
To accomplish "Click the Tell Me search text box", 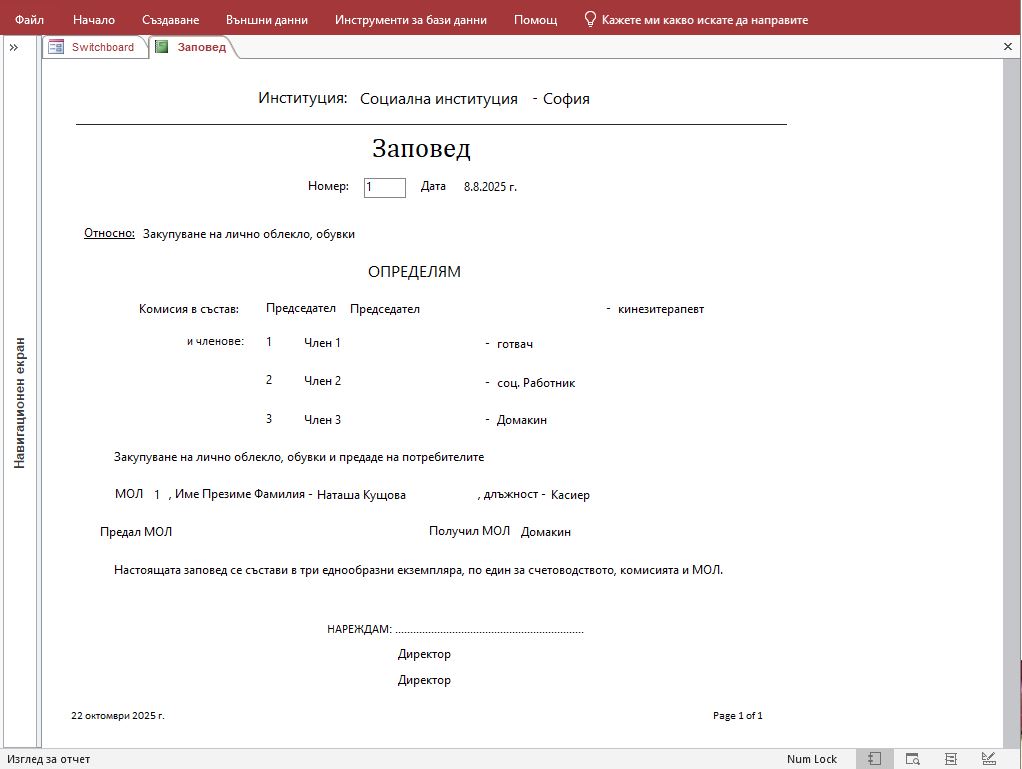I will (704, 19).
